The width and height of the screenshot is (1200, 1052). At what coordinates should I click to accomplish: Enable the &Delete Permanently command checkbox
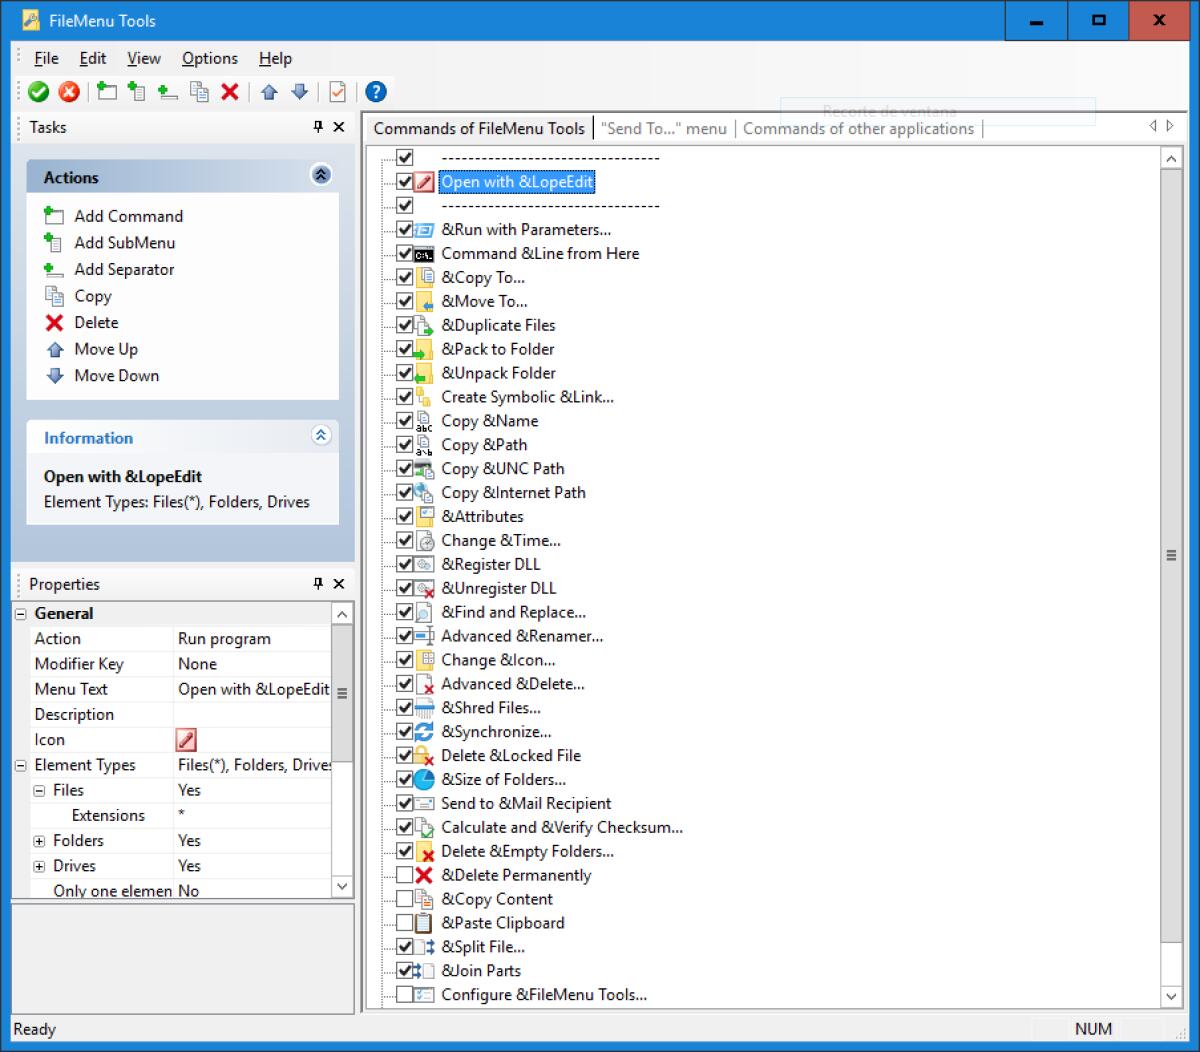(404, 875)
